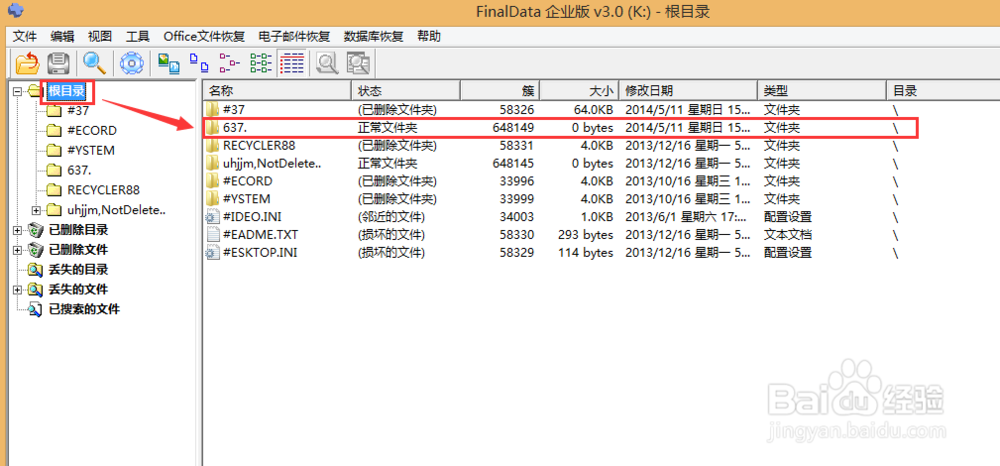This screenshot has width=1000, height=466.
Task: Expand the uhjjm,NotDelete.. tree node
Action: click(x=36, y=210)
